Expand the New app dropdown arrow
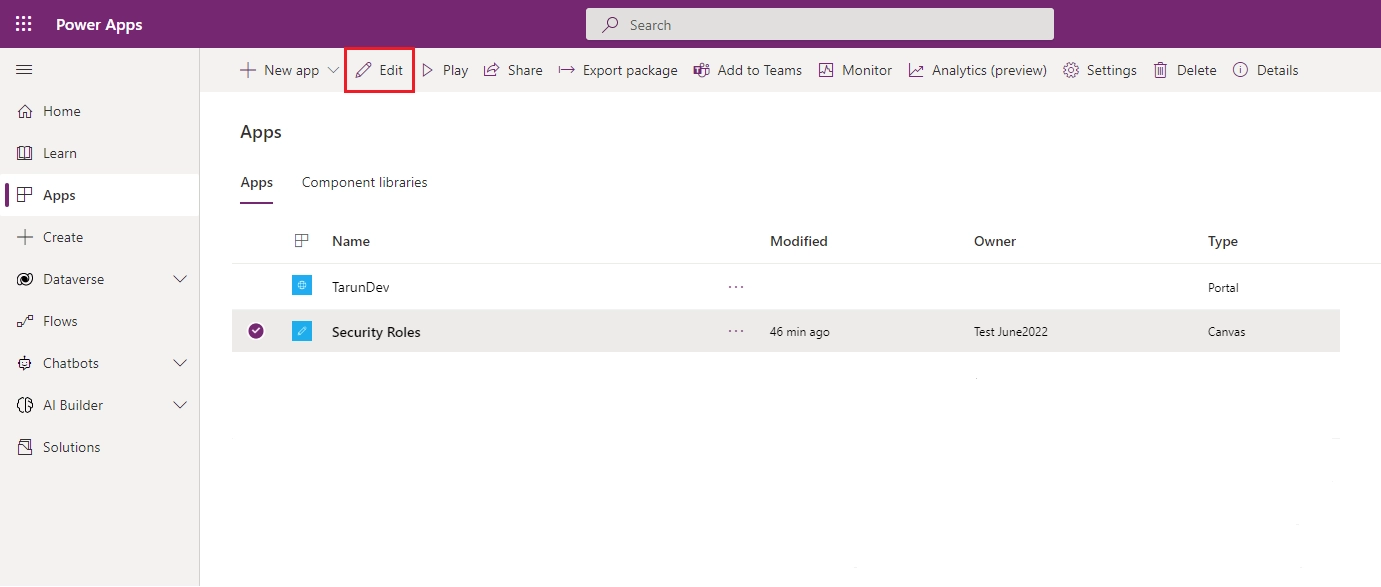This screenshot has width=1381, height=587. click(x=334, y=70)
